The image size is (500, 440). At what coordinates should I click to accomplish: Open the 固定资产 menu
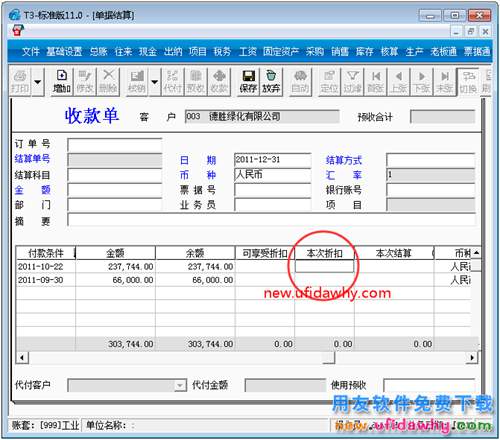click(x=281, y=51)
